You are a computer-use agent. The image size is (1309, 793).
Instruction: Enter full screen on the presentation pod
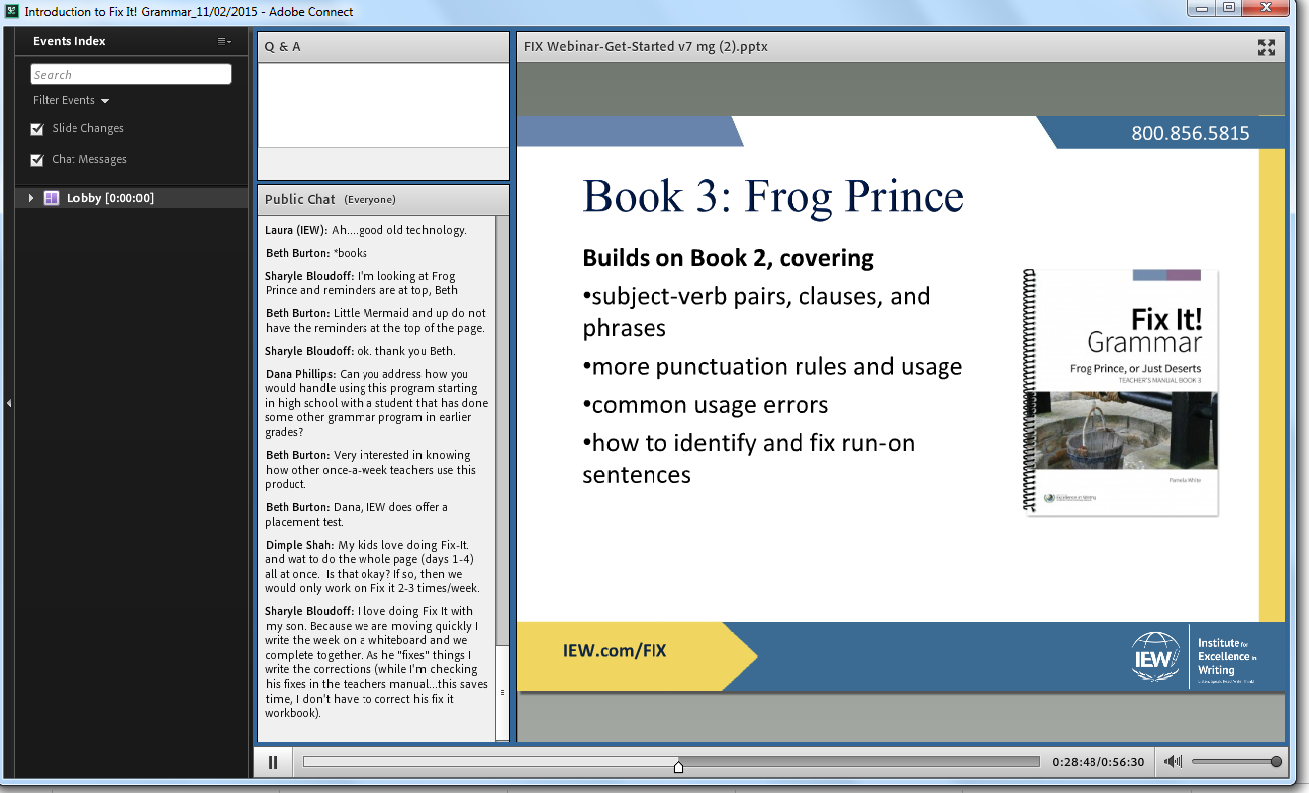[1266, 46]
